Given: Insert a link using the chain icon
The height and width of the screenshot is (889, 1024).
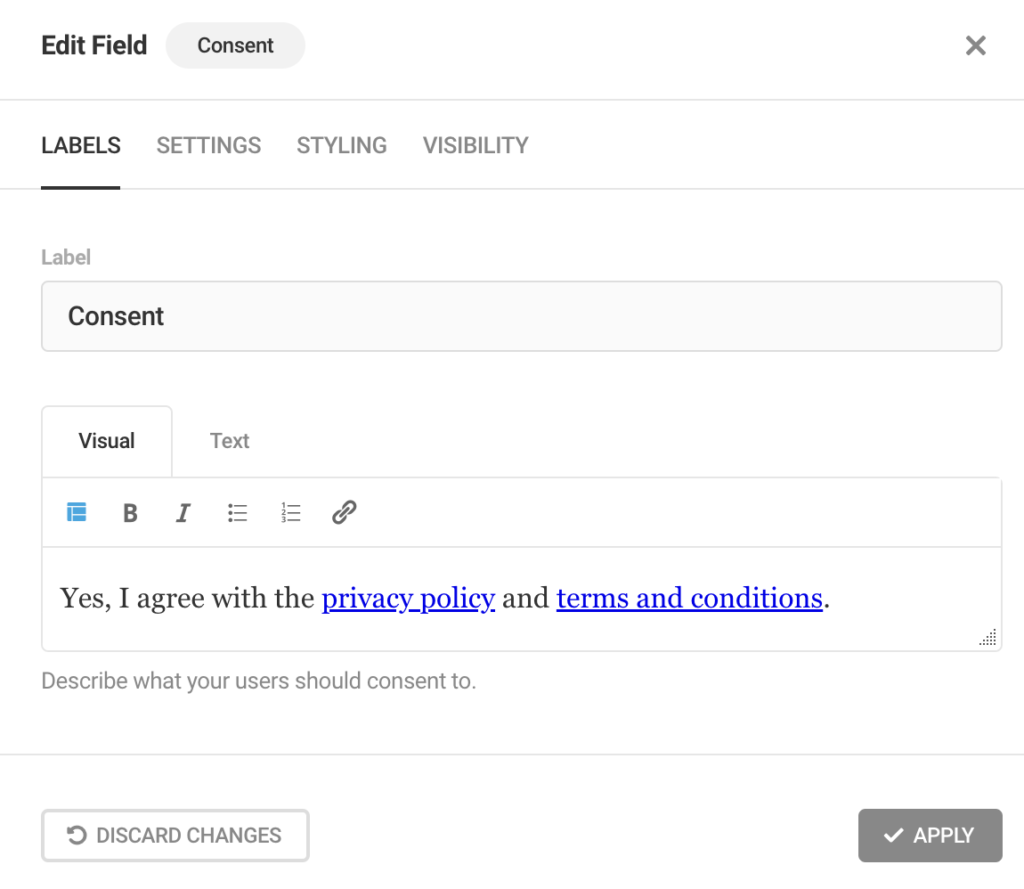Looking at the screenshot, I should point(344,513).
